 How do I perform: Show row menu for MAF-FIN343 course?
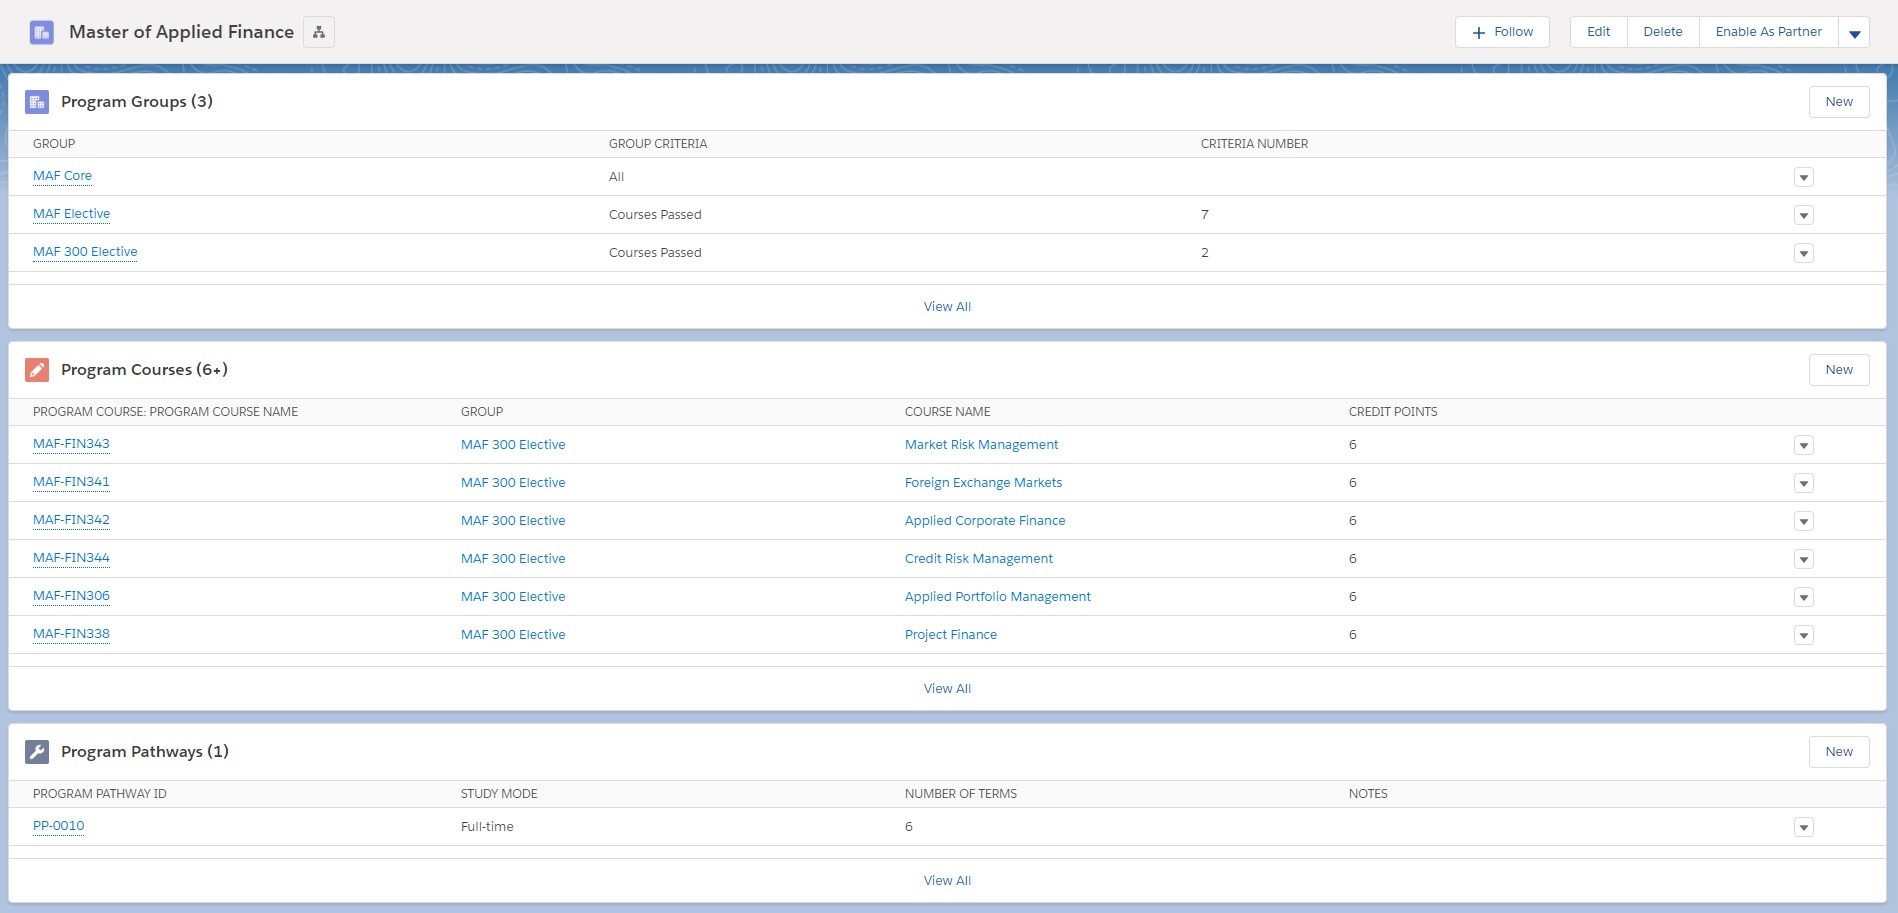point(1803,446)
